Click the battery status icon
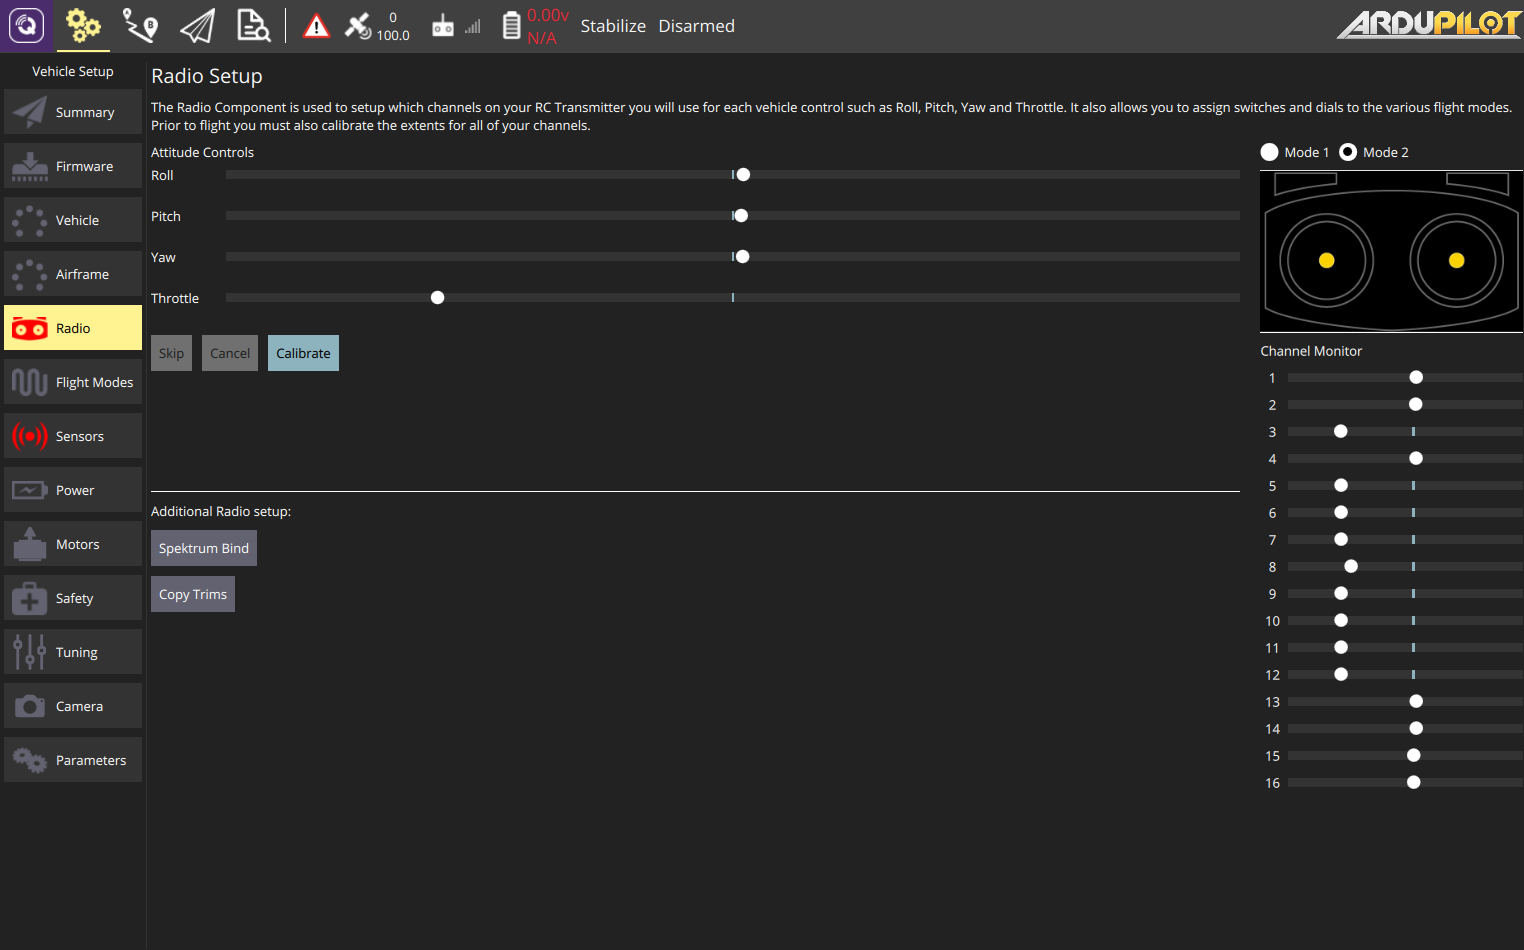Image resolution: width=1524 pixels, height=950 pixels. tap(511, 26)
